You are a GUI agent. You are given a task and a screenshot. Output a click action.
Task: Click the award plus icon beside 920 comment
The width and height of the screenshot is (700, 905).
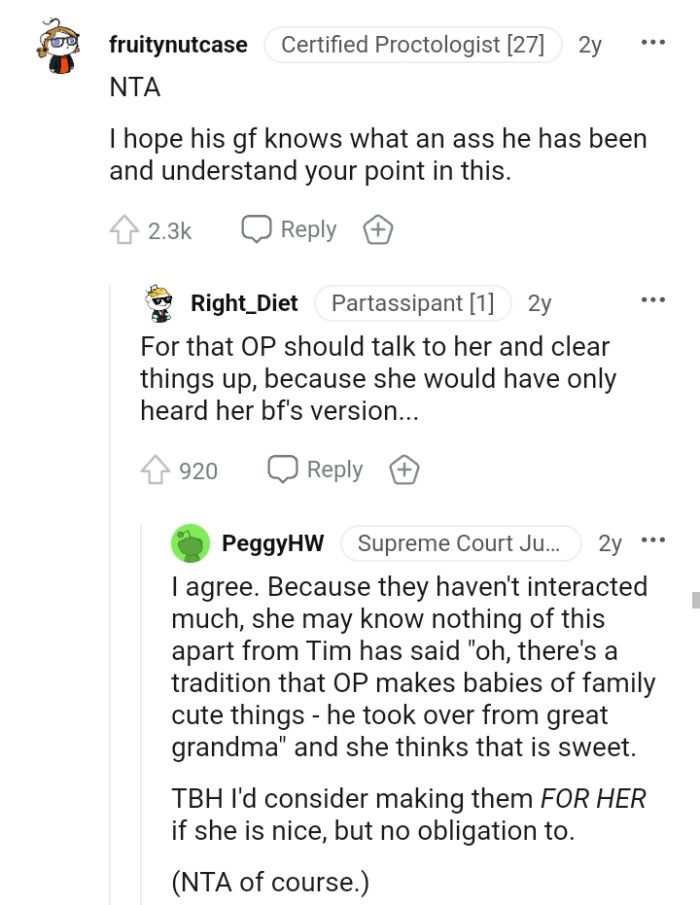pyautogui.click(x=404, y=469)
